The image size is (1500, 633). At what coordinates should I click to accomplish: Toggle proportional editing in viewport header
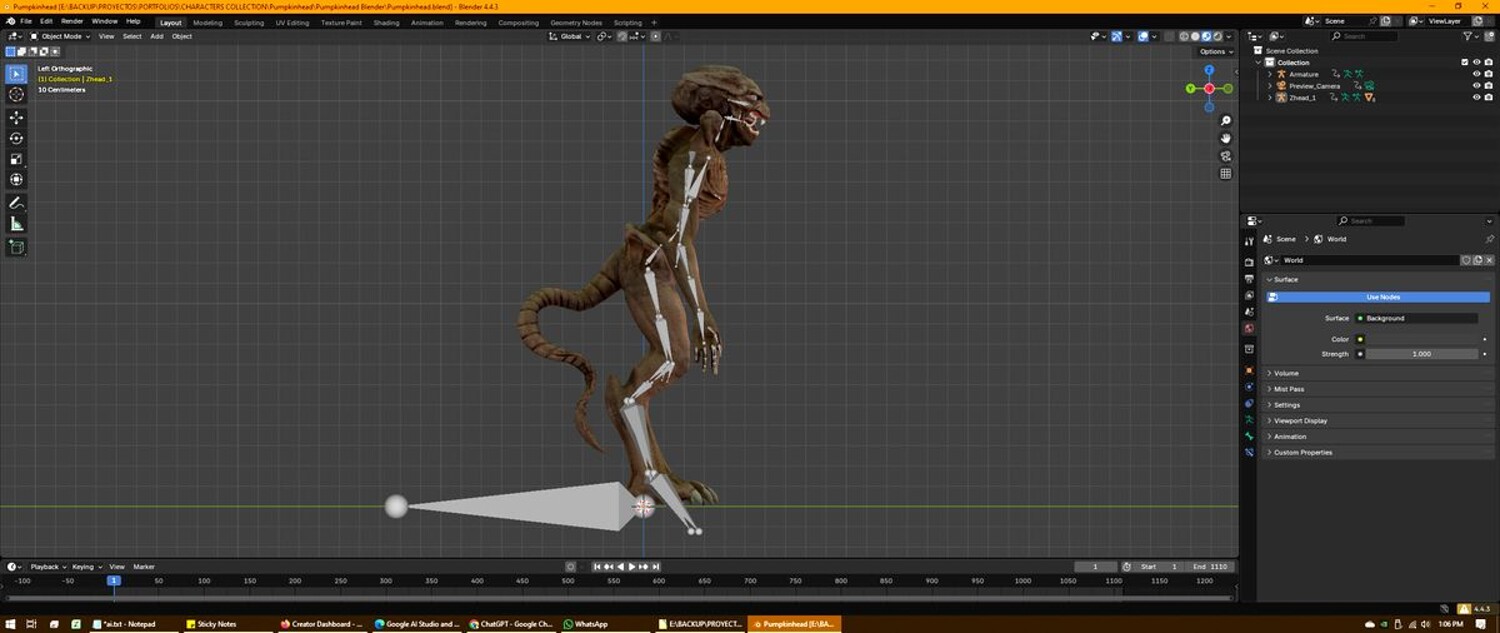tap(656, 36)
